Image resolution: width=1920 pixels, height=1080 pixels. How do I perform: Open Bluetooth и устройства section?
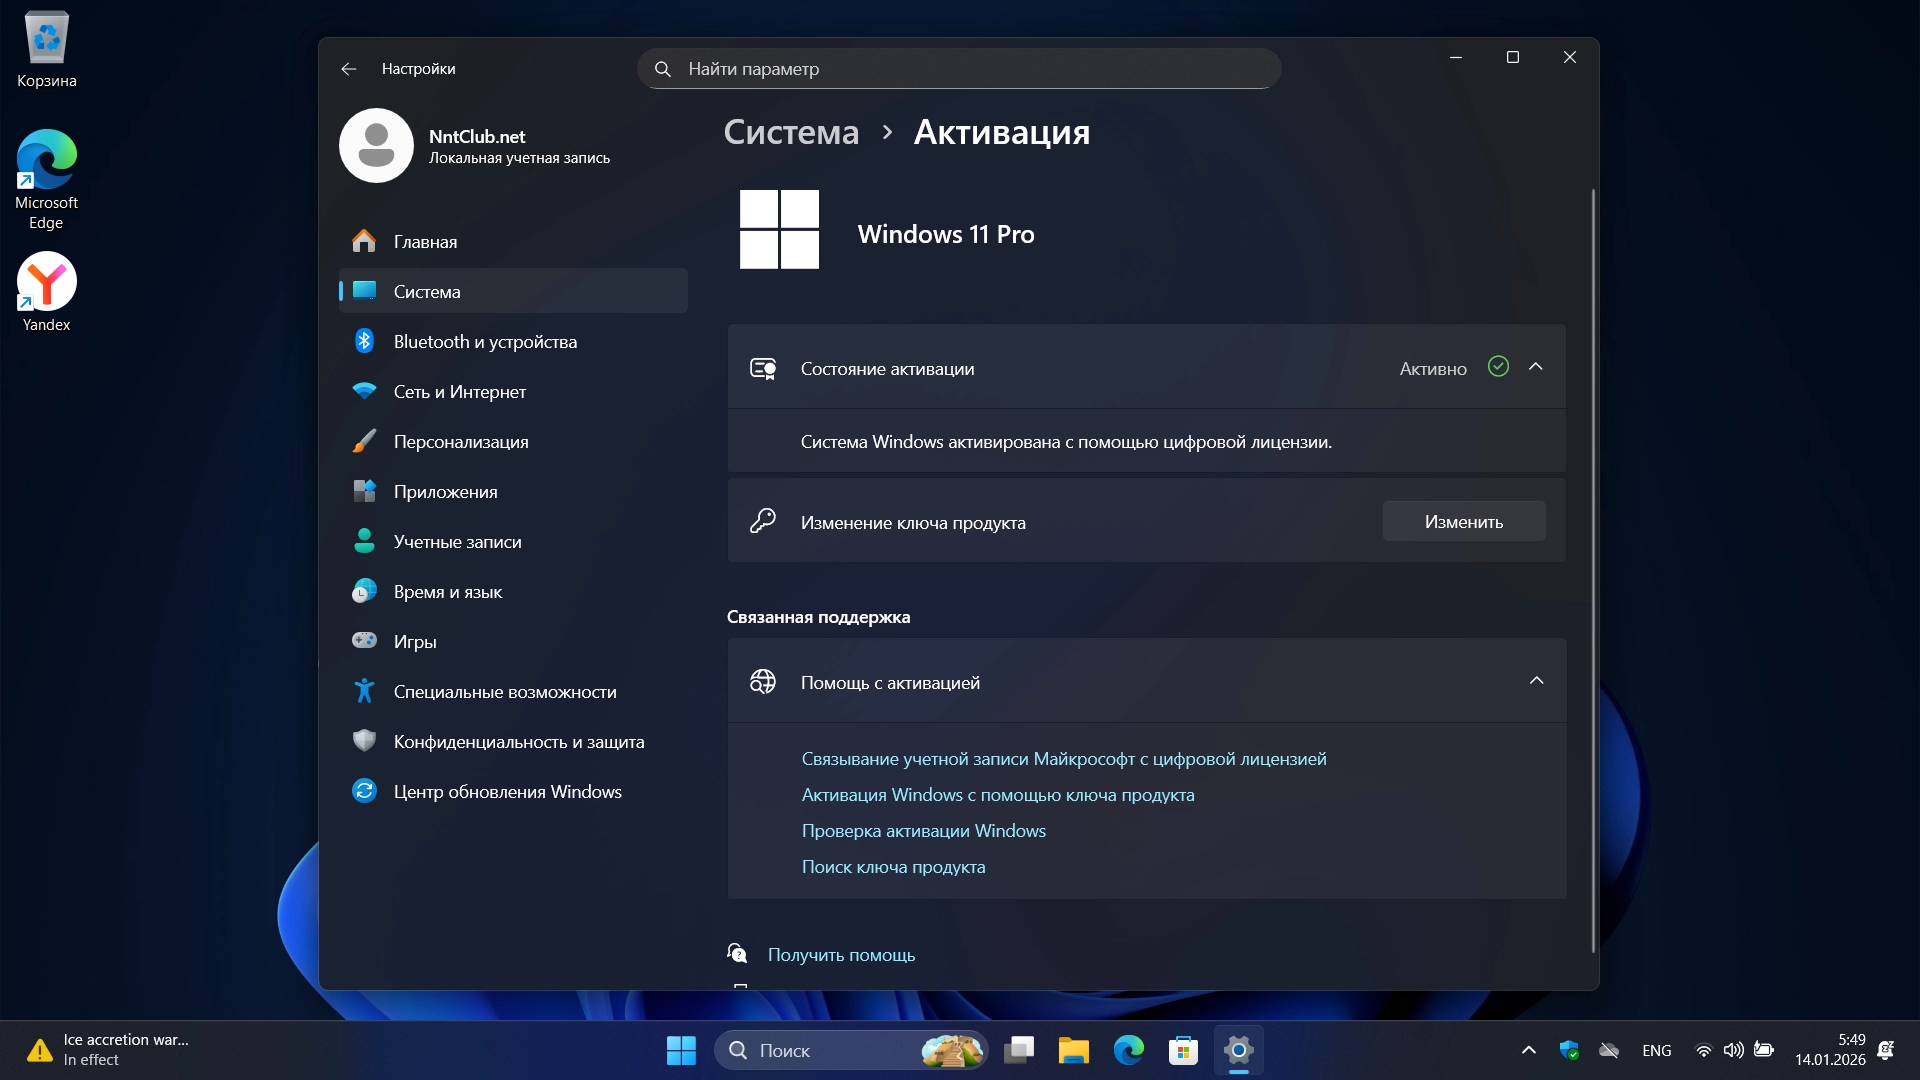tap(485, 342)
